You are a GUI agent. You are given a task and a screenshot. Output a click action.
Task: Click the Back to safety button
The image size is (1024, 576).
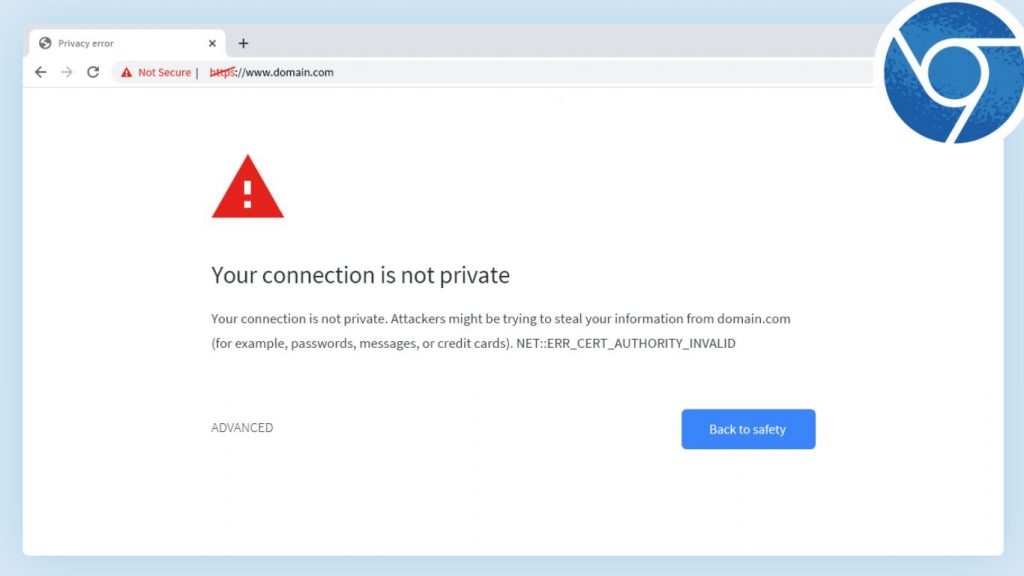point(748,429)
